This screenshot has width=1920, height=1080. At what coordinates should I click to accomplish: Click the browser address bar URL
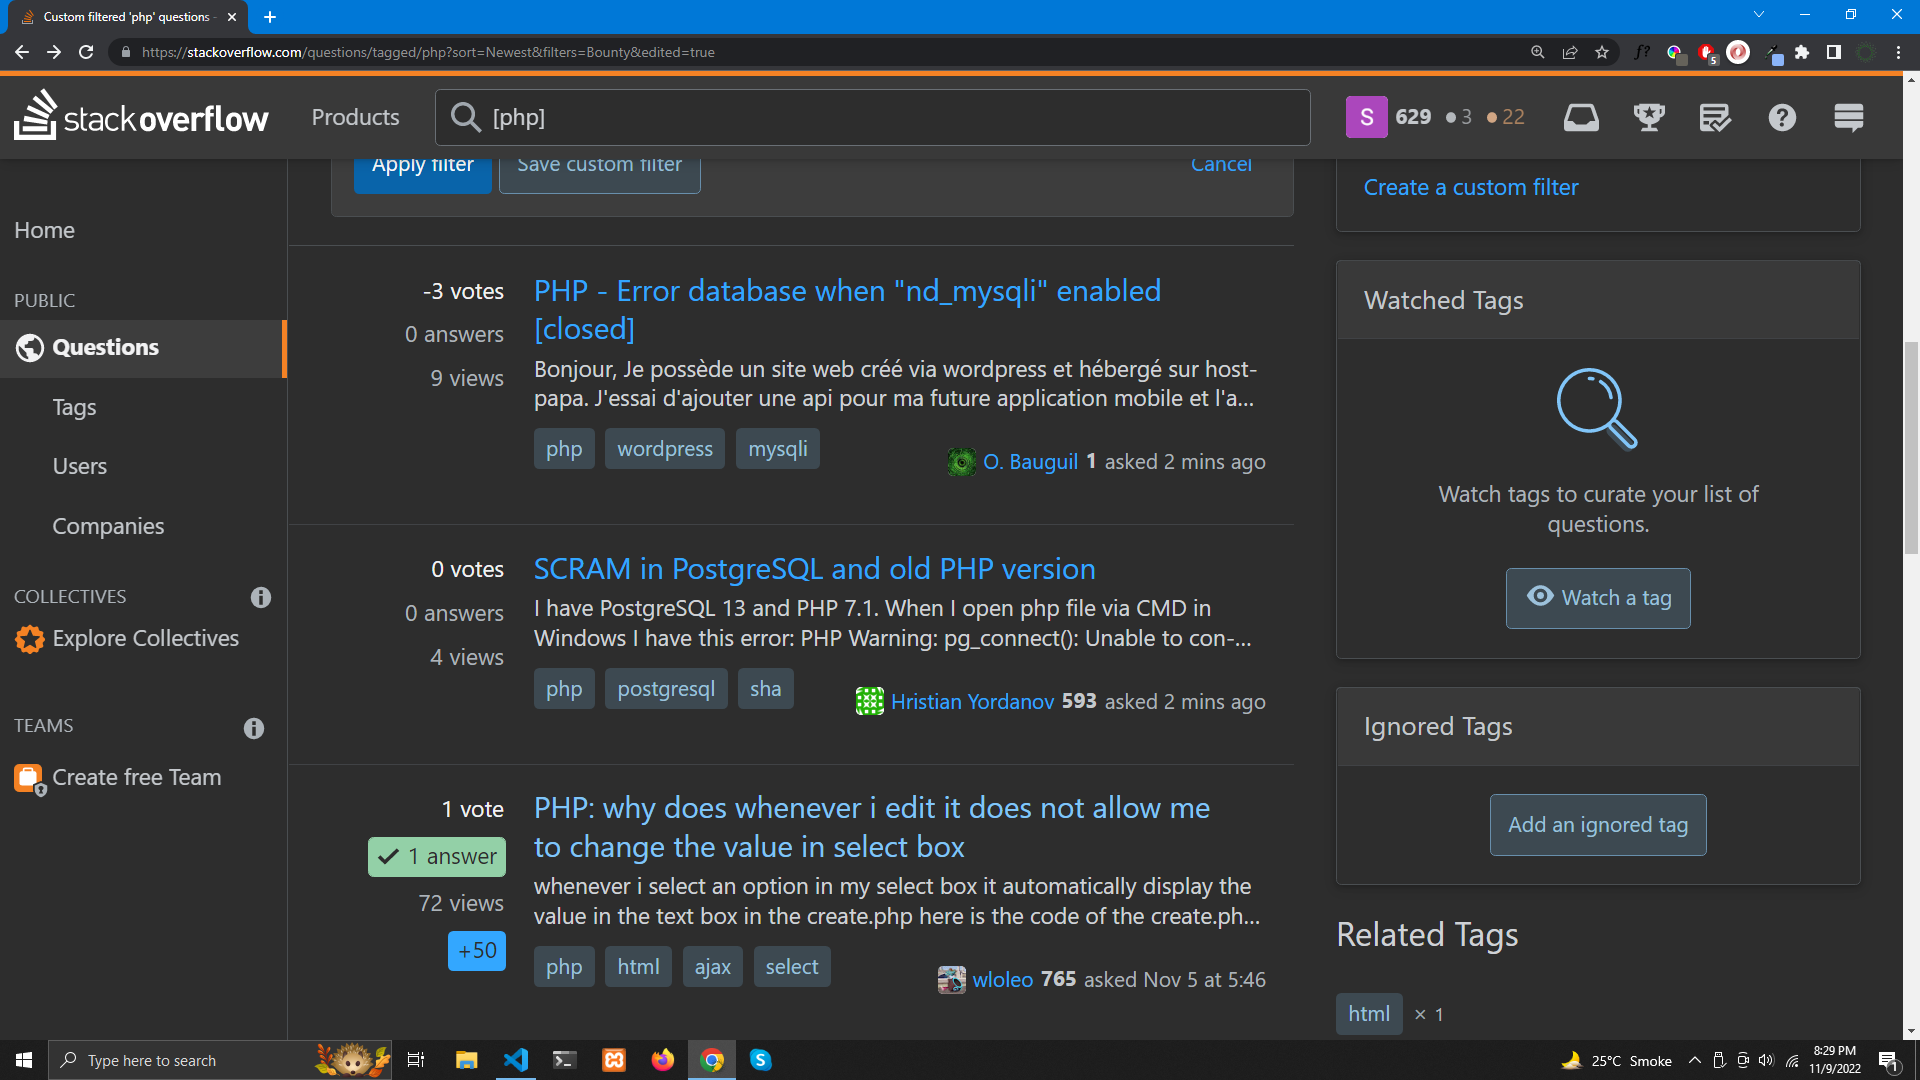(428, 52)
